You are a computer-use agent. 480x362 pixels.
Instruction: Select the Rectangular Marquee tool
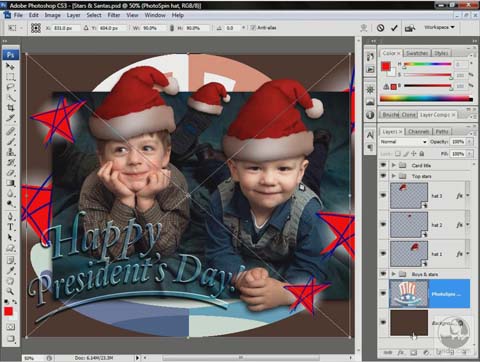click(10, 77)
